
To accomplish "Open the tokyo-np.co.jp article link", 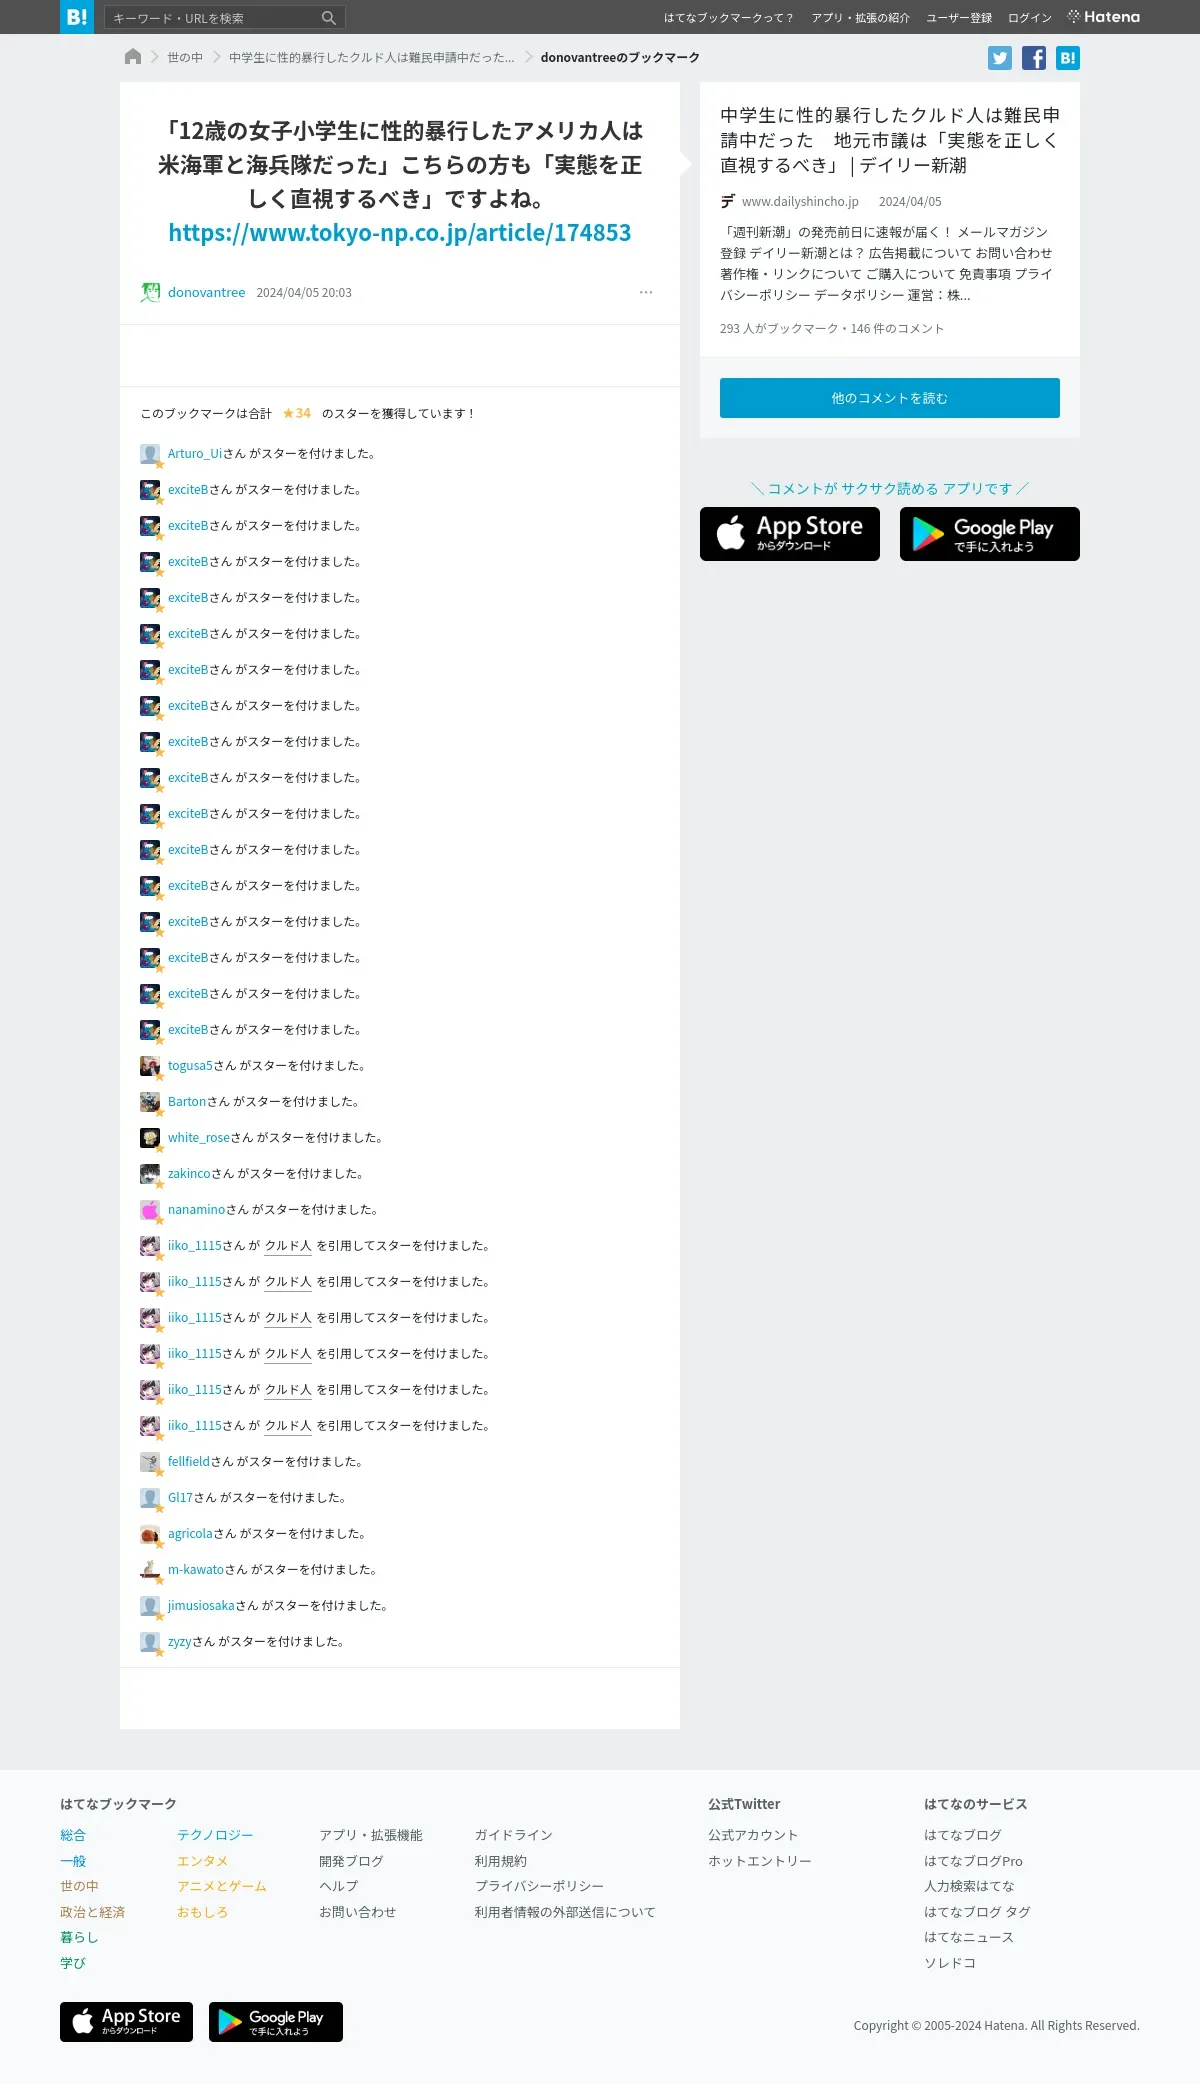I will (400, 233).
